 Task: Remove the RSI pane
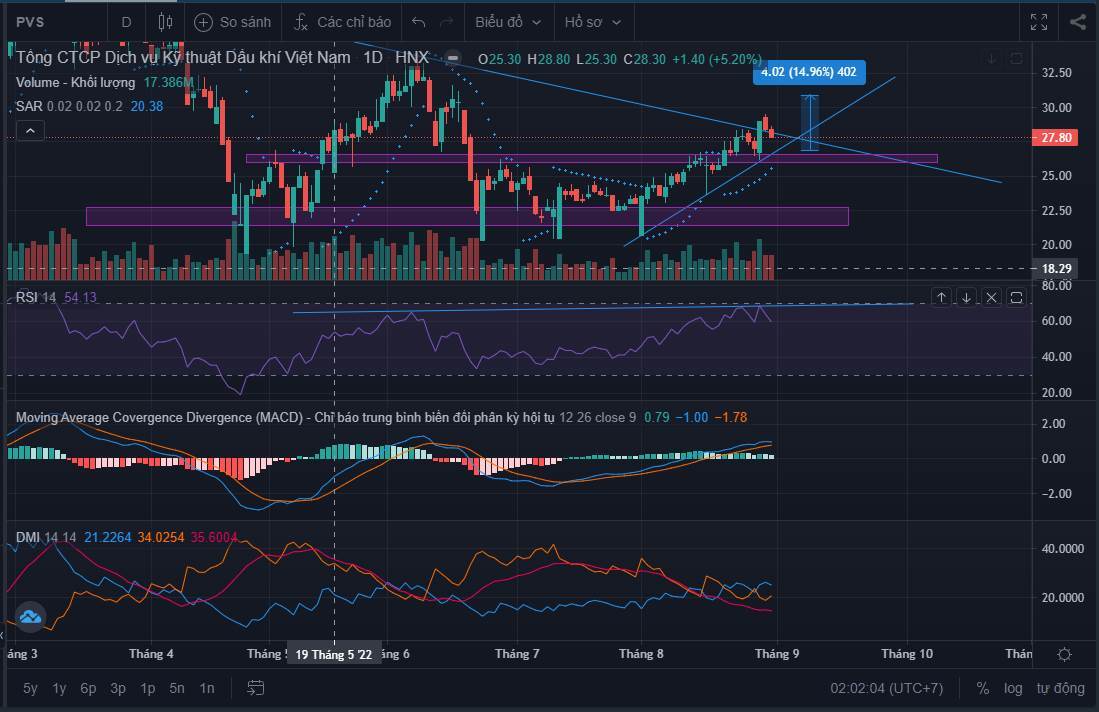(991, 297)
